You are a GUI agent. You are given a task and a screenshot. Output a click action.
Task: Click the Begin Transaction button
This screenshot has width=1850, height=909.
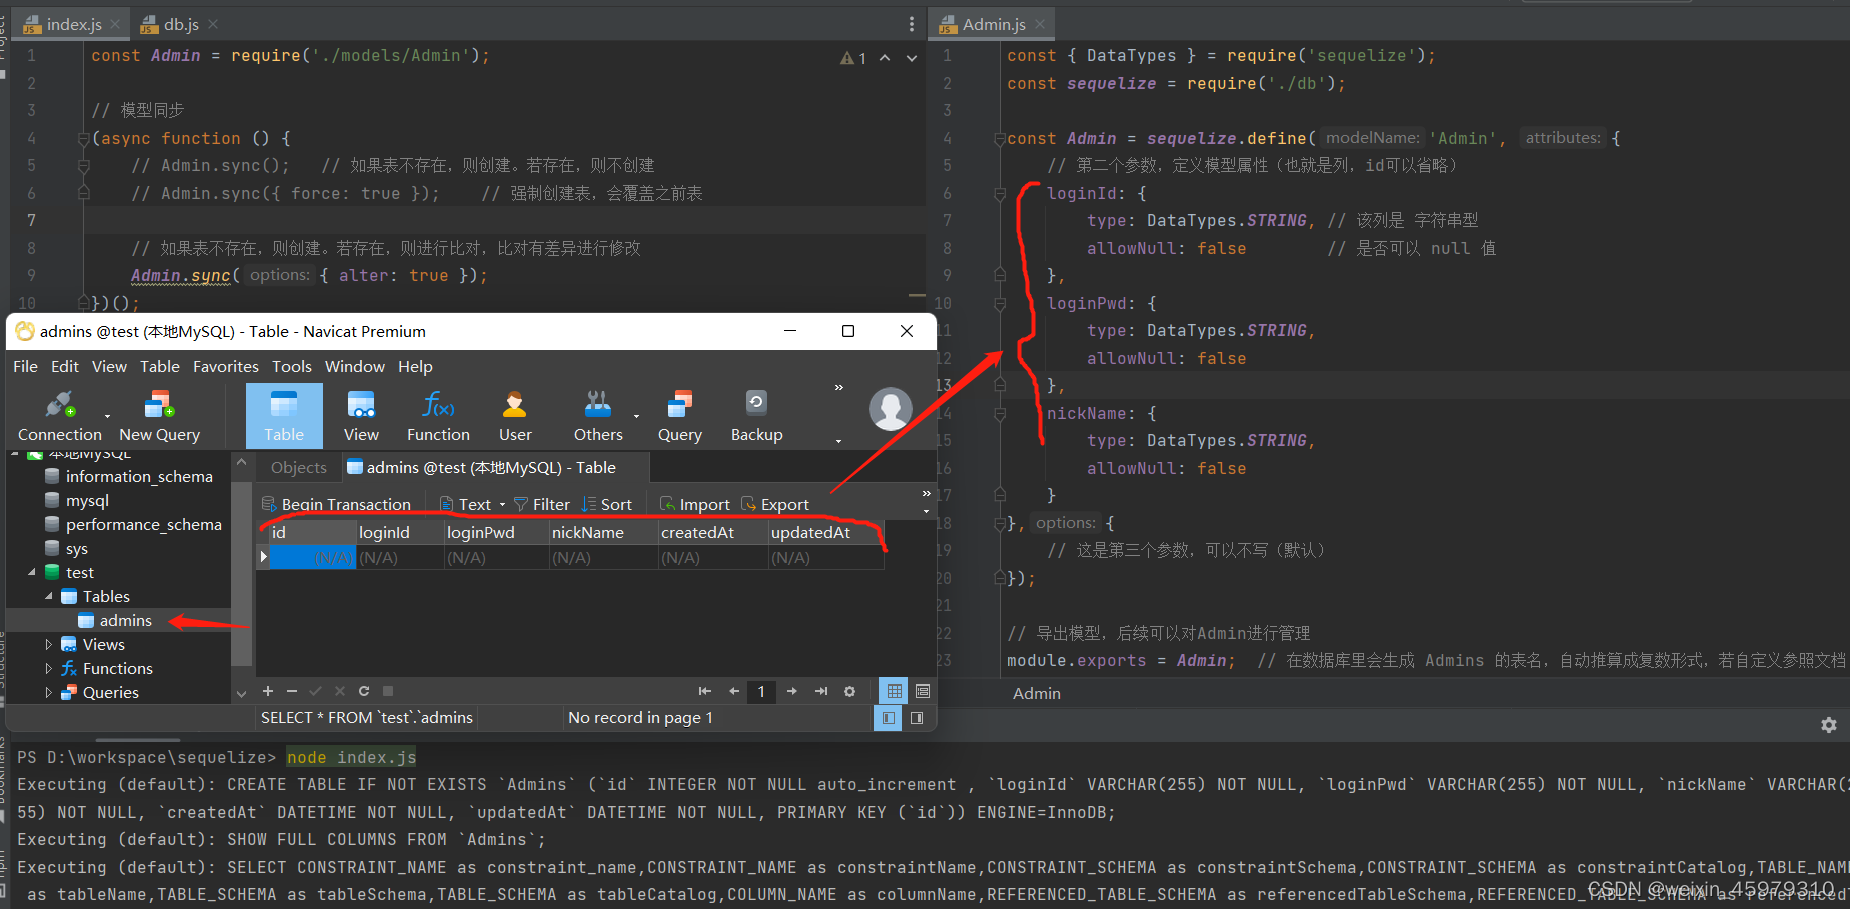pyautogui.click(x=337, y=503)
